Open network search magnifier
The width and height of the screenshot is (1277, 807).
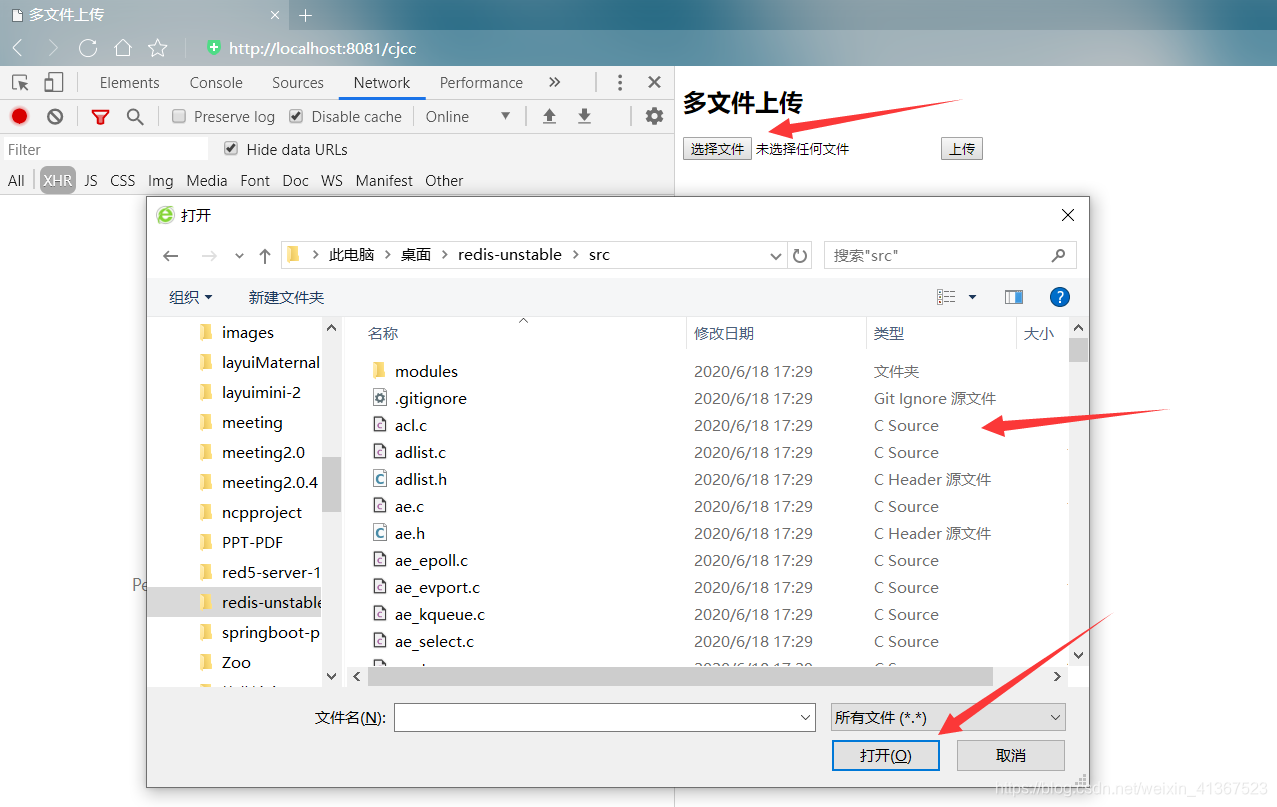pyautogui.click(x=135, y=117)
